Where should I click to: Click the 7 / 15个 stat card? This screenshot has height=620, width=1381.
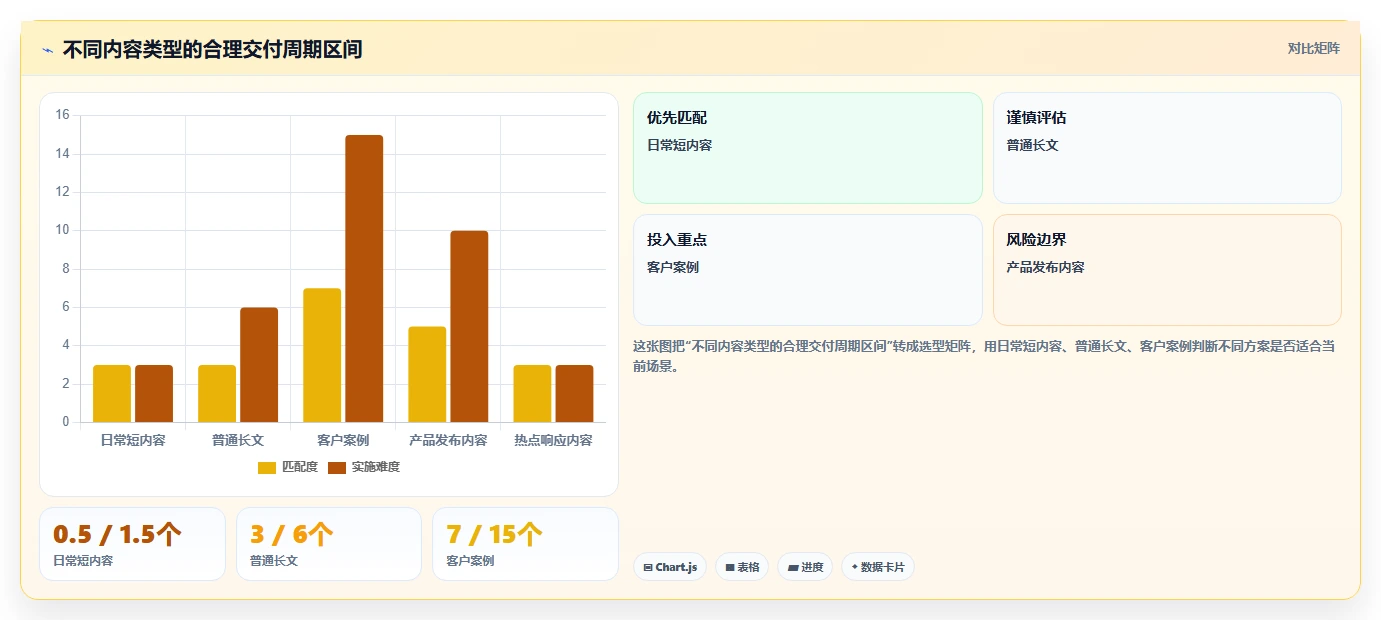[525, 544]
